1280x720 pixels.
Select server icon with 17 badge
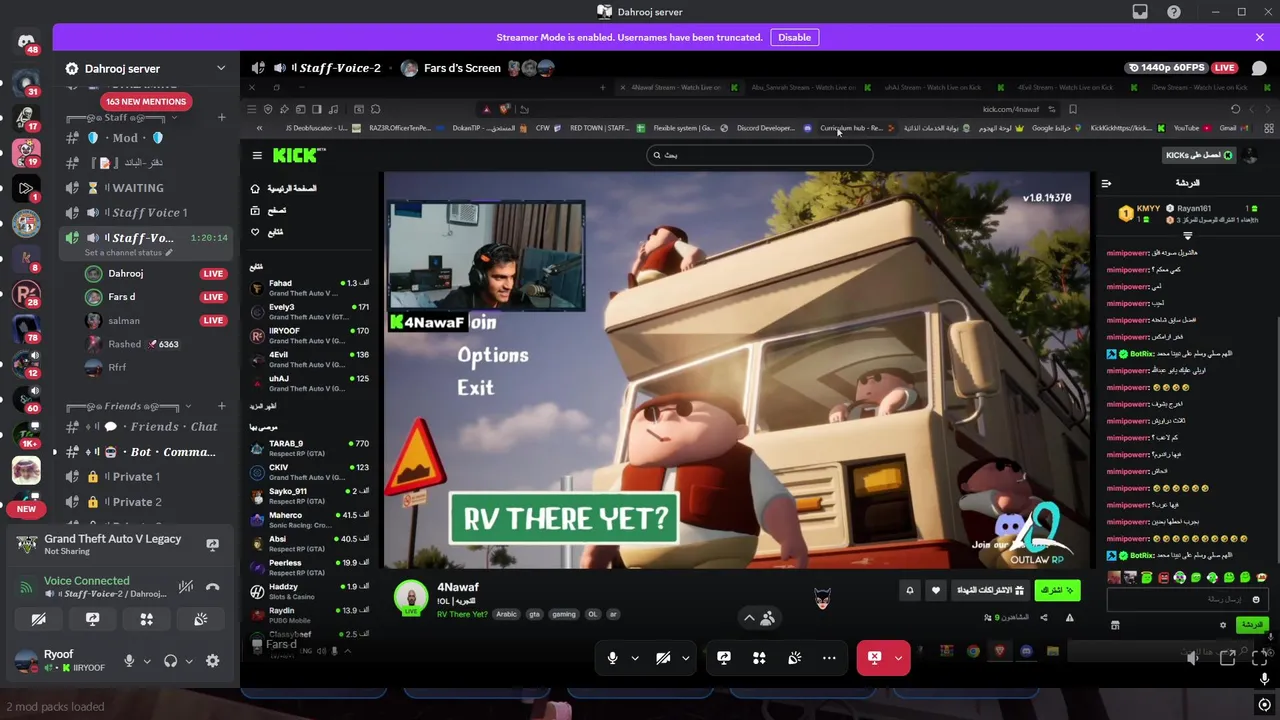coord(26,118)
